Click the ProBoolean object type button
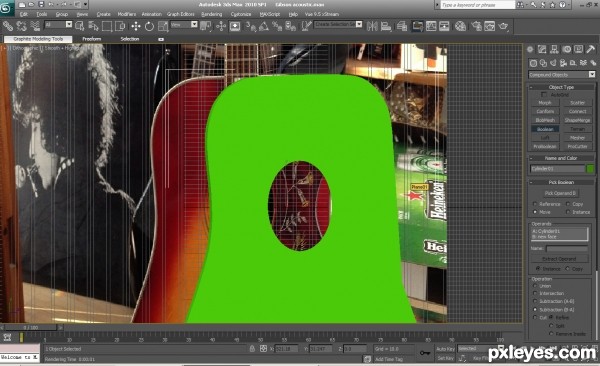The width and height of the screenshot is (600, 366). [545, 146]
